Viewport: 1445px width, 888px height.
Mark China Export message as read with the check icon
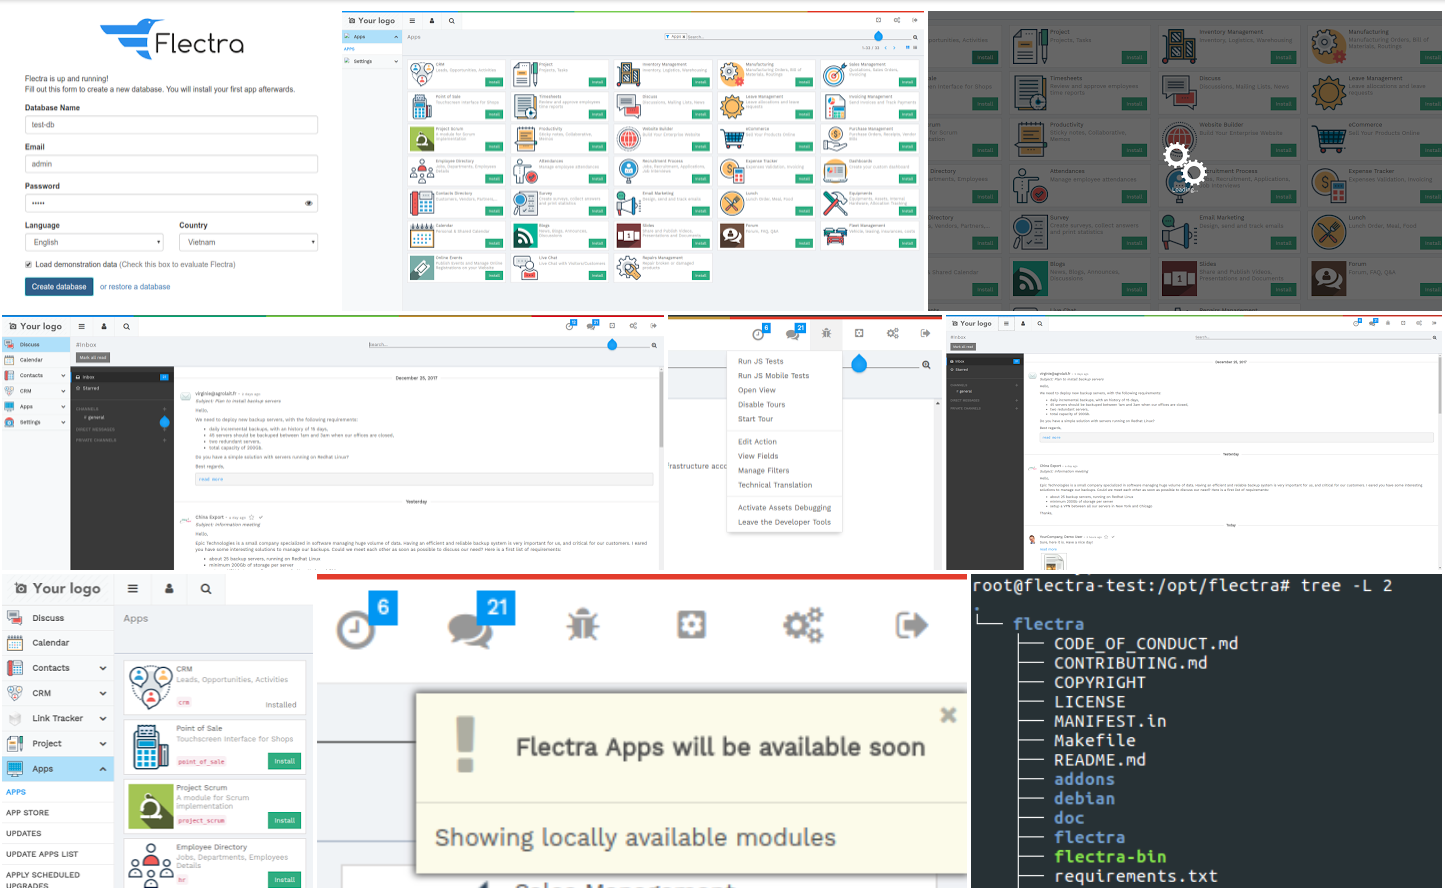click(x=260, y=517)
